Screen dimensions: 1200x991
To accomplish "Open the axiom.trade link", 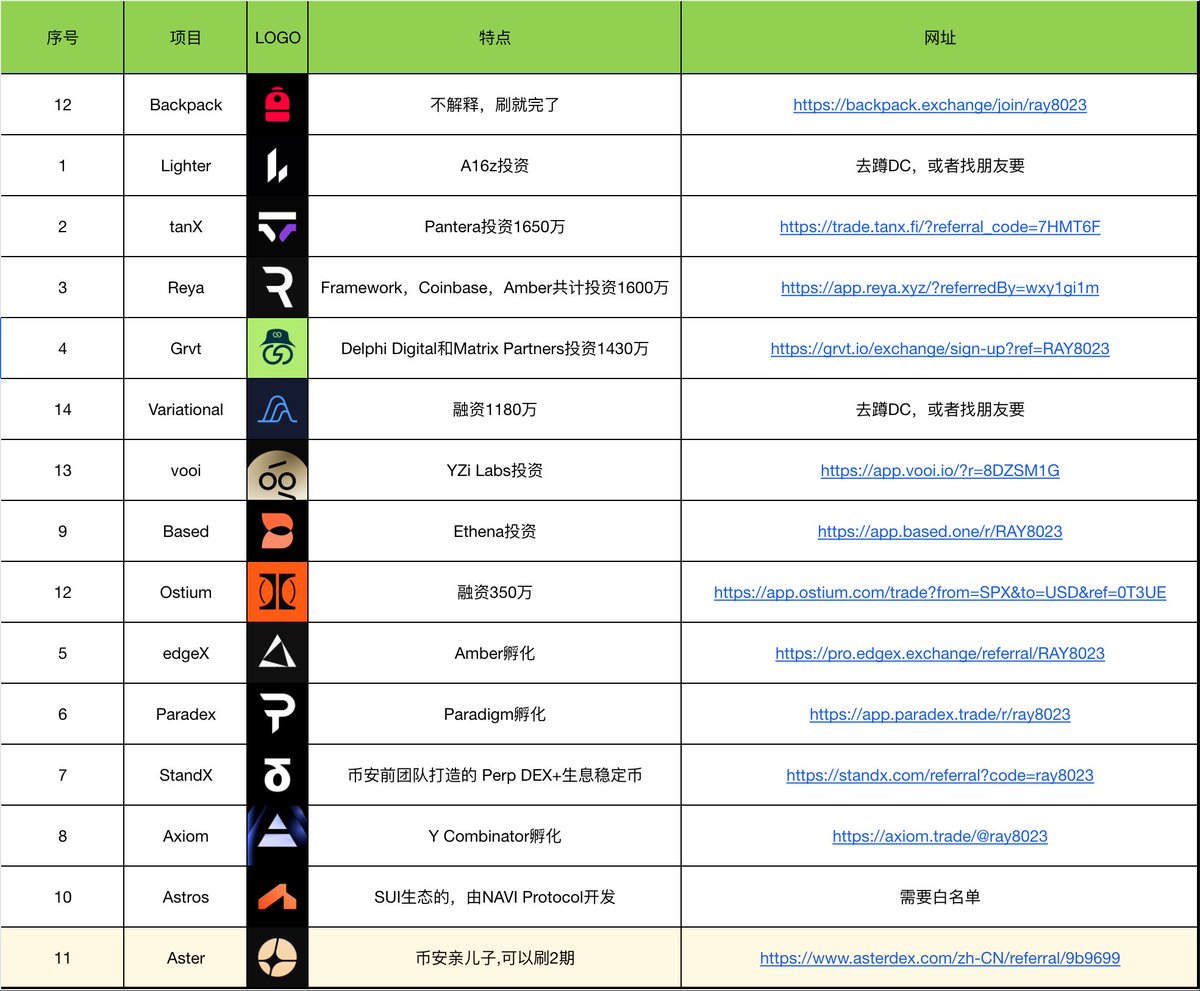I will [x=940, y=837].
